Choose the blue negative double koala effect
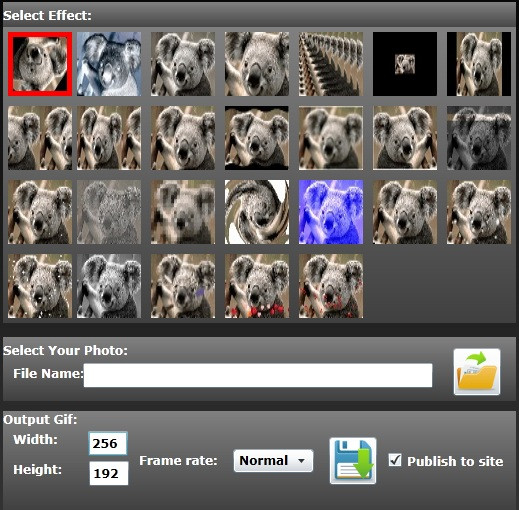Viewport: 519px width, 510px height. tap(109, 64)
